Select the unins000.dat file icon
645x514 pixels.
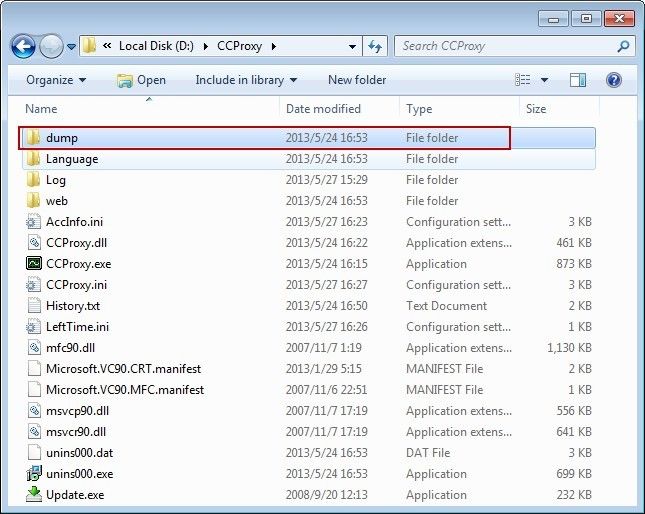[x=34, y=452]
